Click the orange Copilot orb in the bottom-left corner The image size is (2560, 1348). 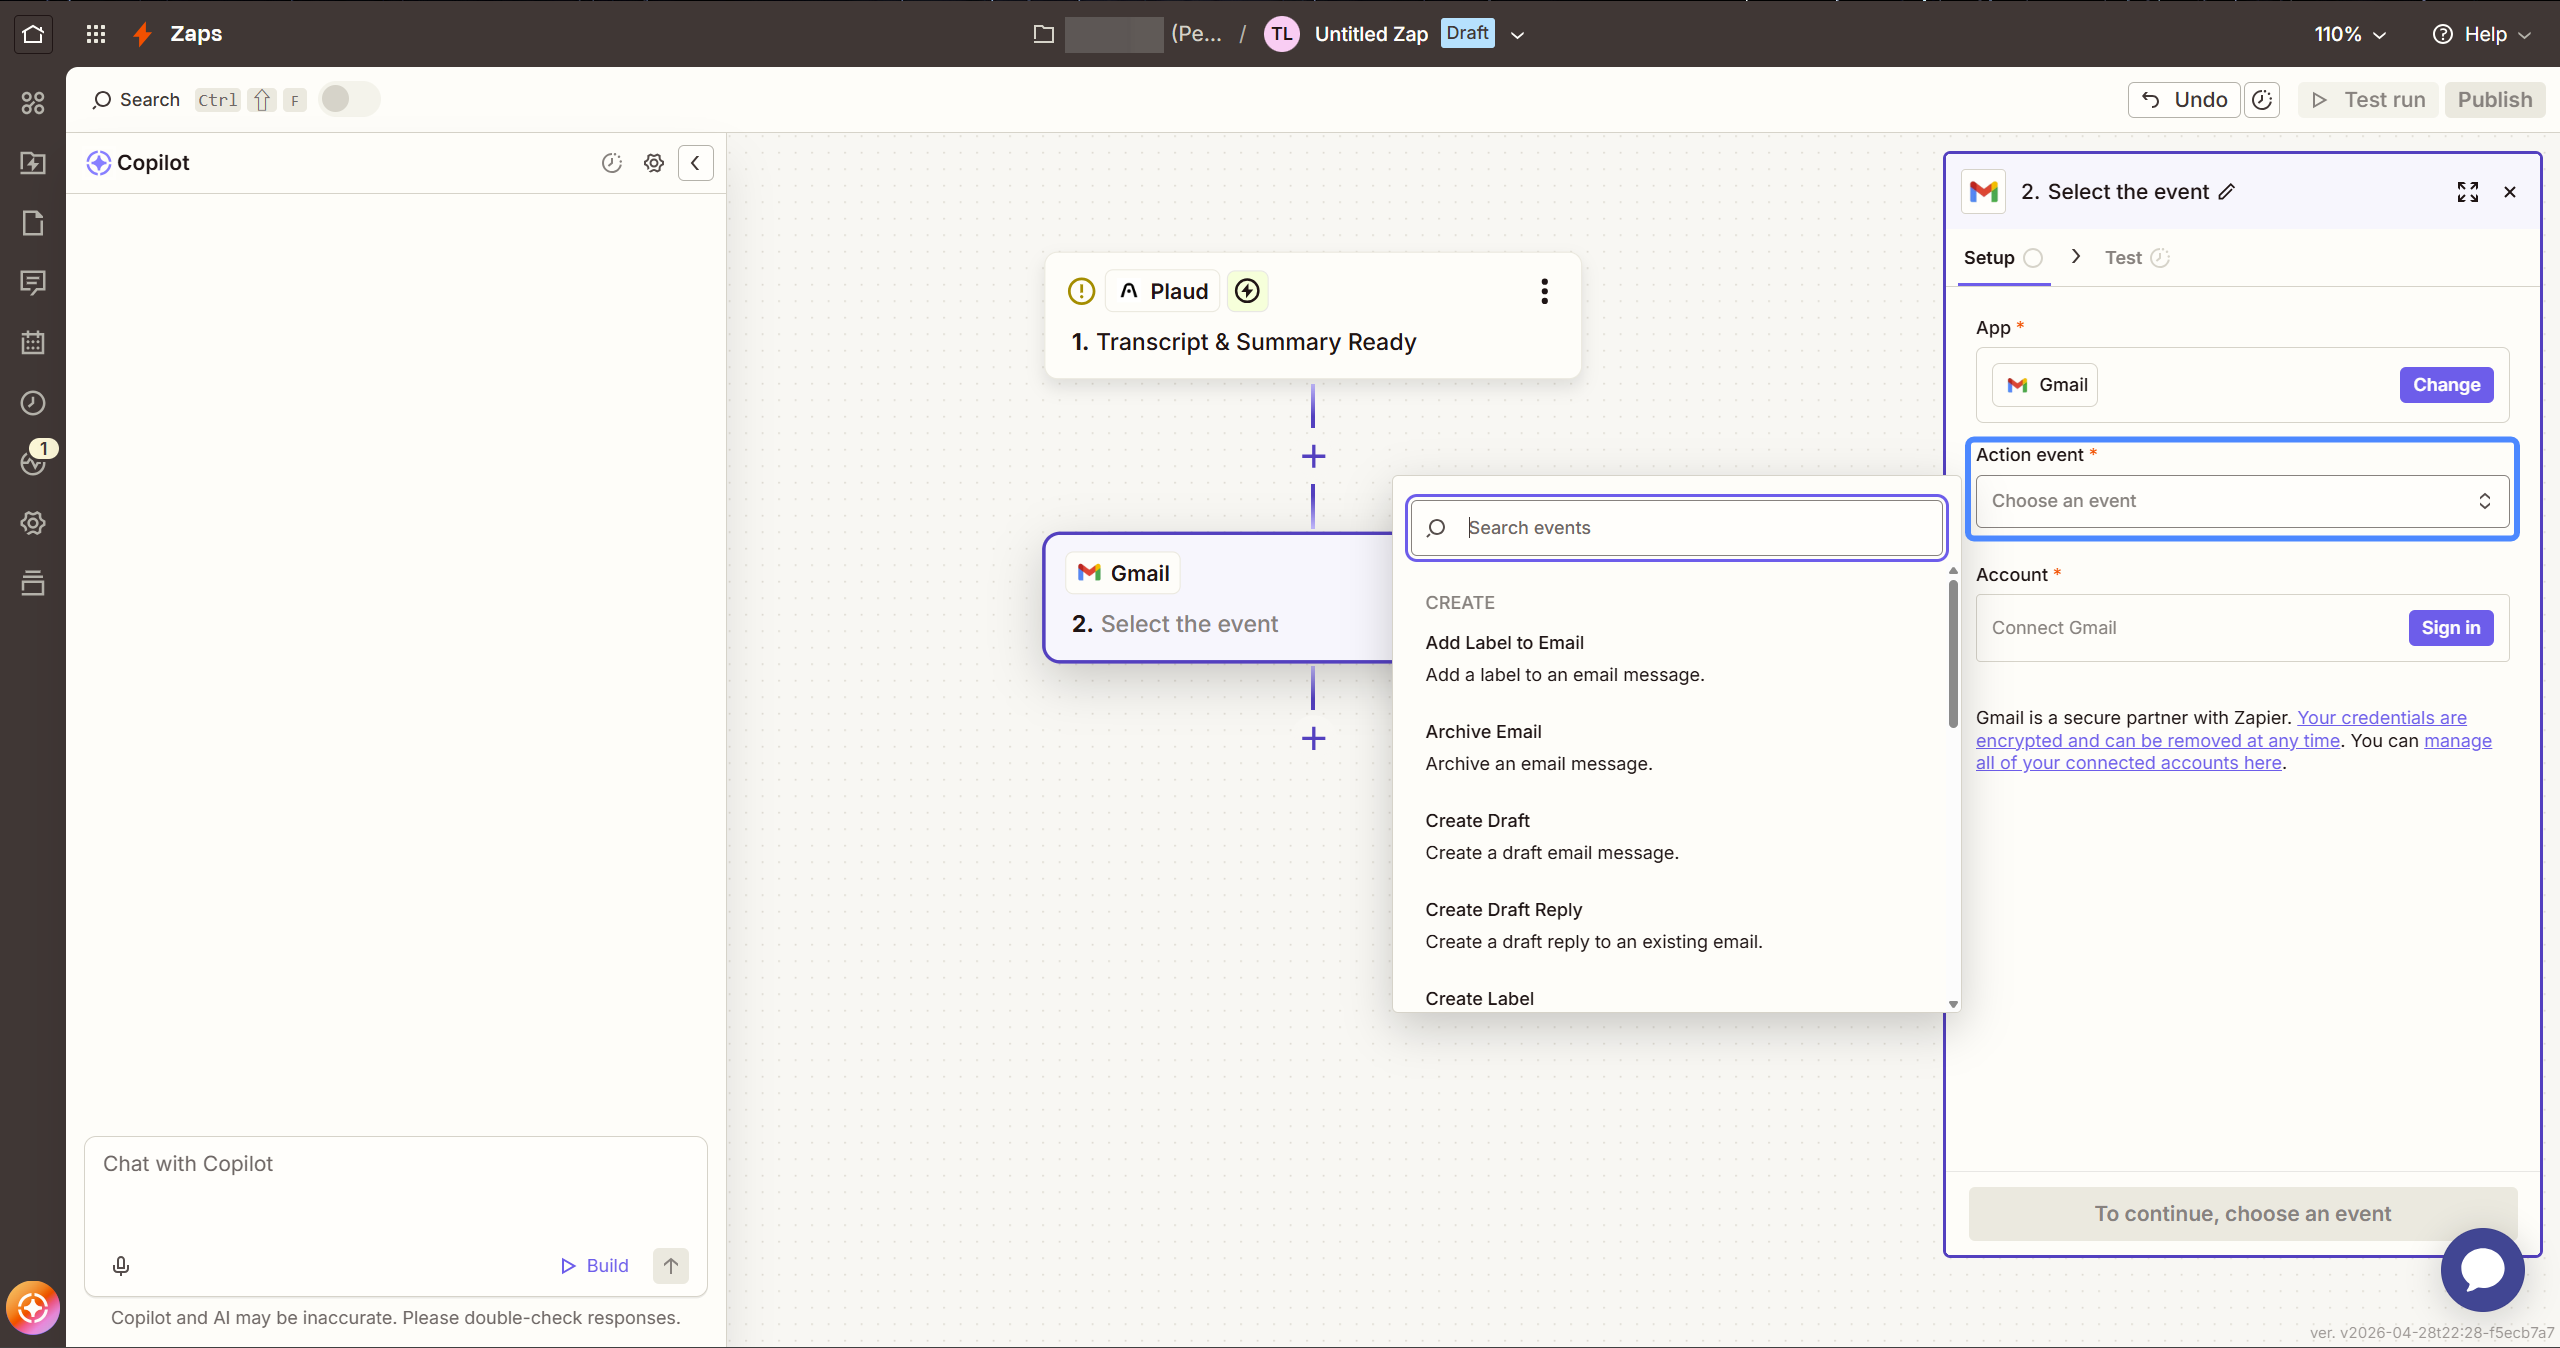click(x=33, y=1308)
